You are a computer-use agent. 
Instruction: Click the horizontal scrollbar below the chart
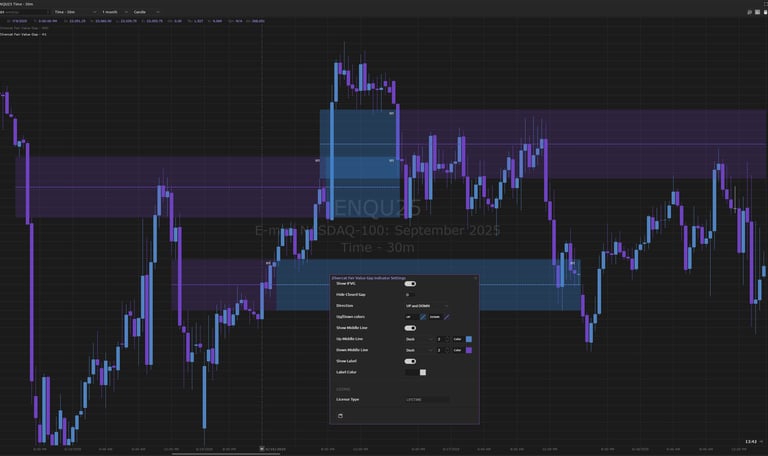[x=226, y=454]
